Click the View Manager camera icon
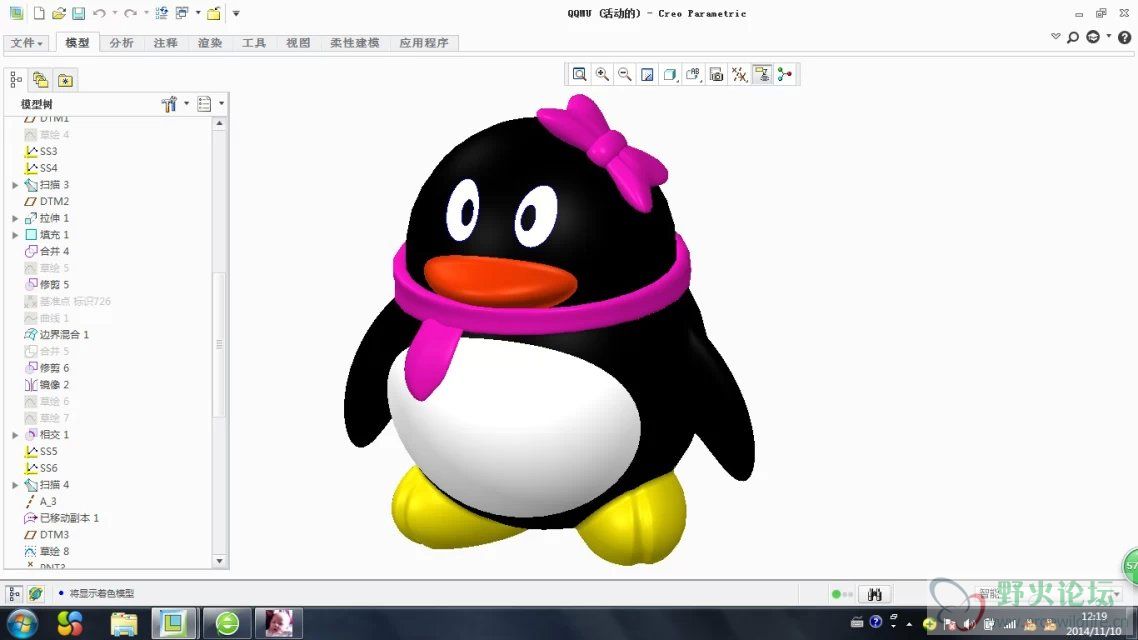The image size is (1138, 640). (x=716, y=74)
